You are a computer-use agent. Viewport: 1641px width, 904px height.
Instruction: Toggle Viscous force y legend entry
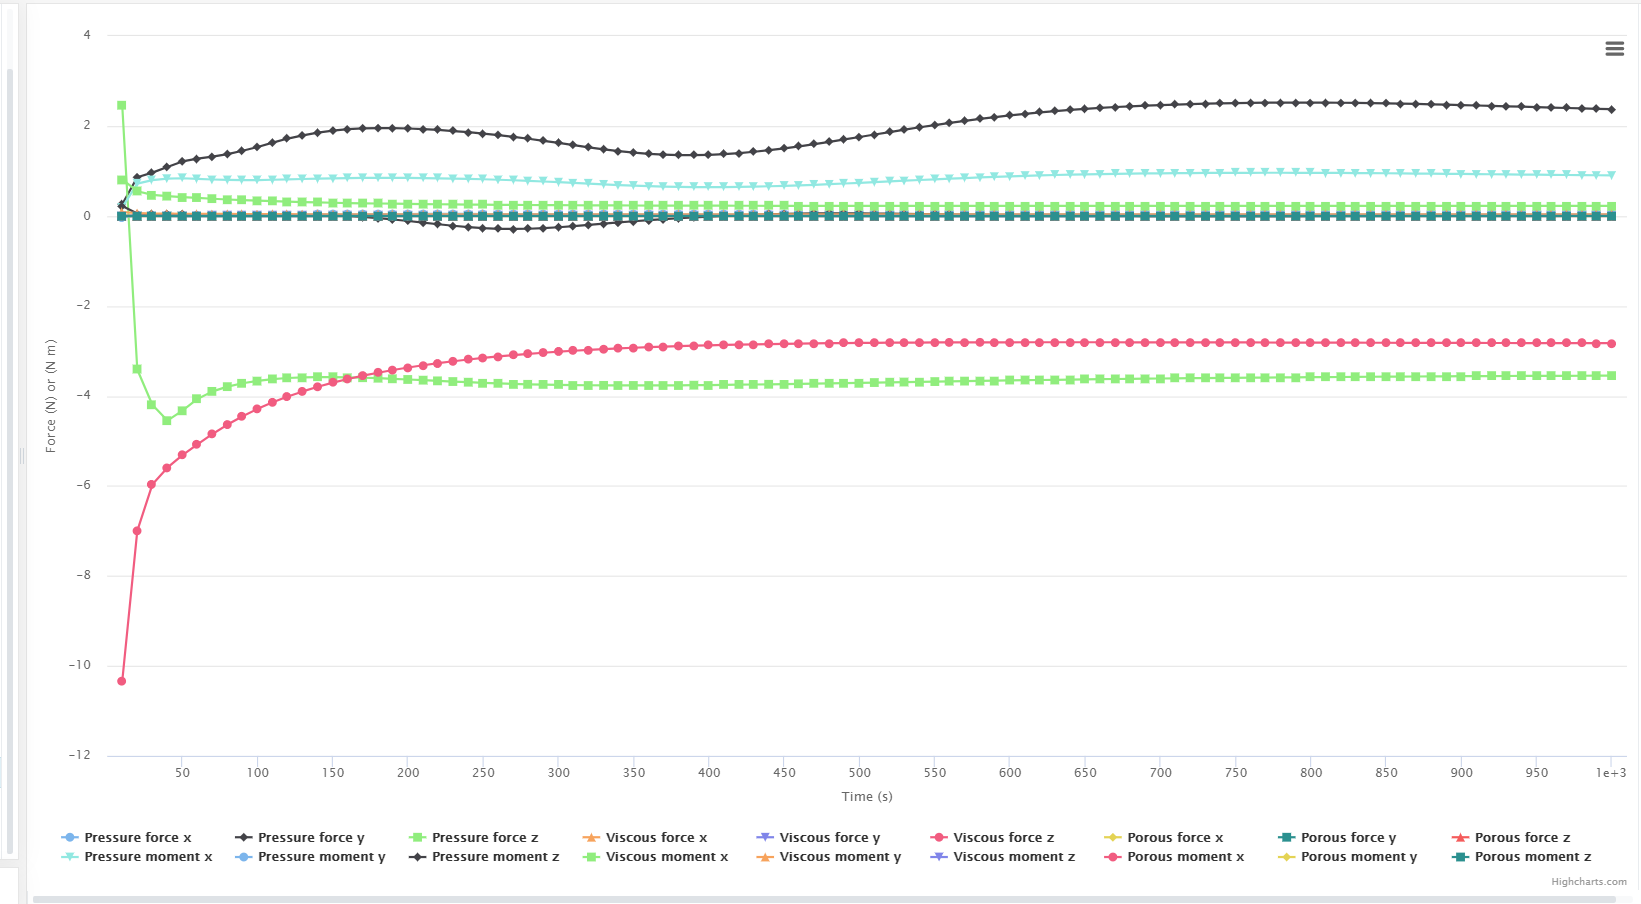829,838
